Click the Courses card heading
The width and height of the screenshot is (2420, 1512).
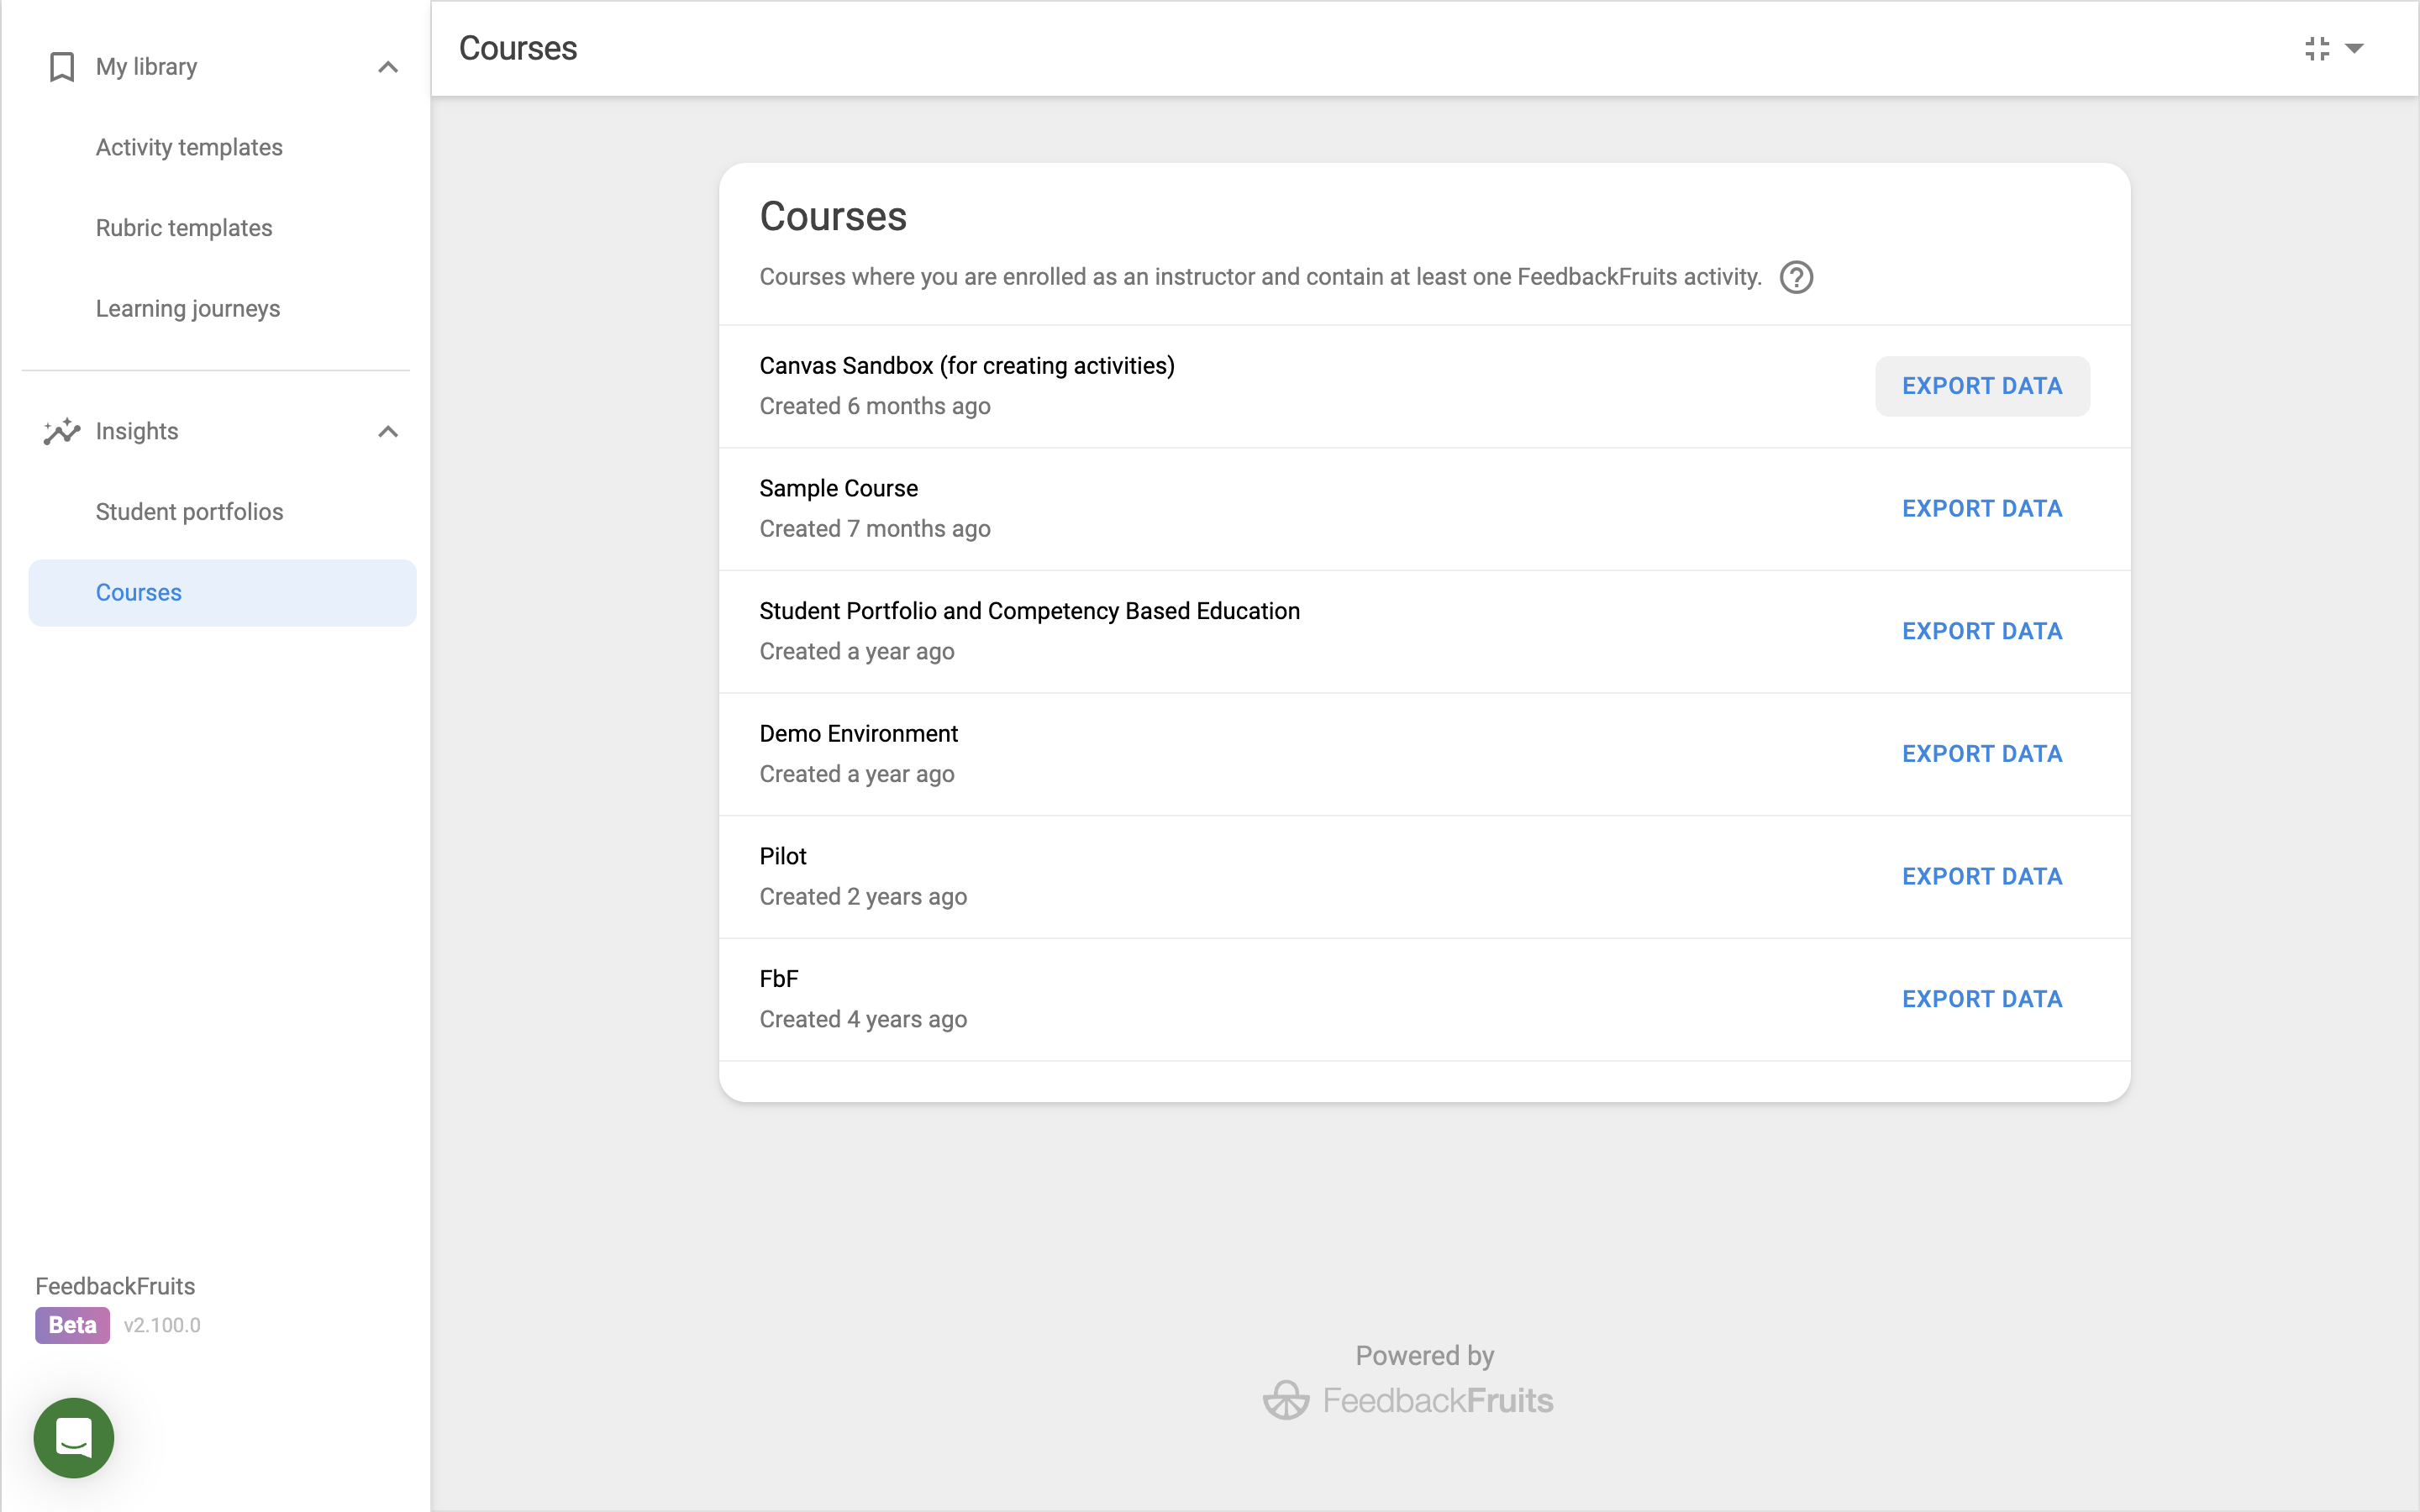pos(833,217)
